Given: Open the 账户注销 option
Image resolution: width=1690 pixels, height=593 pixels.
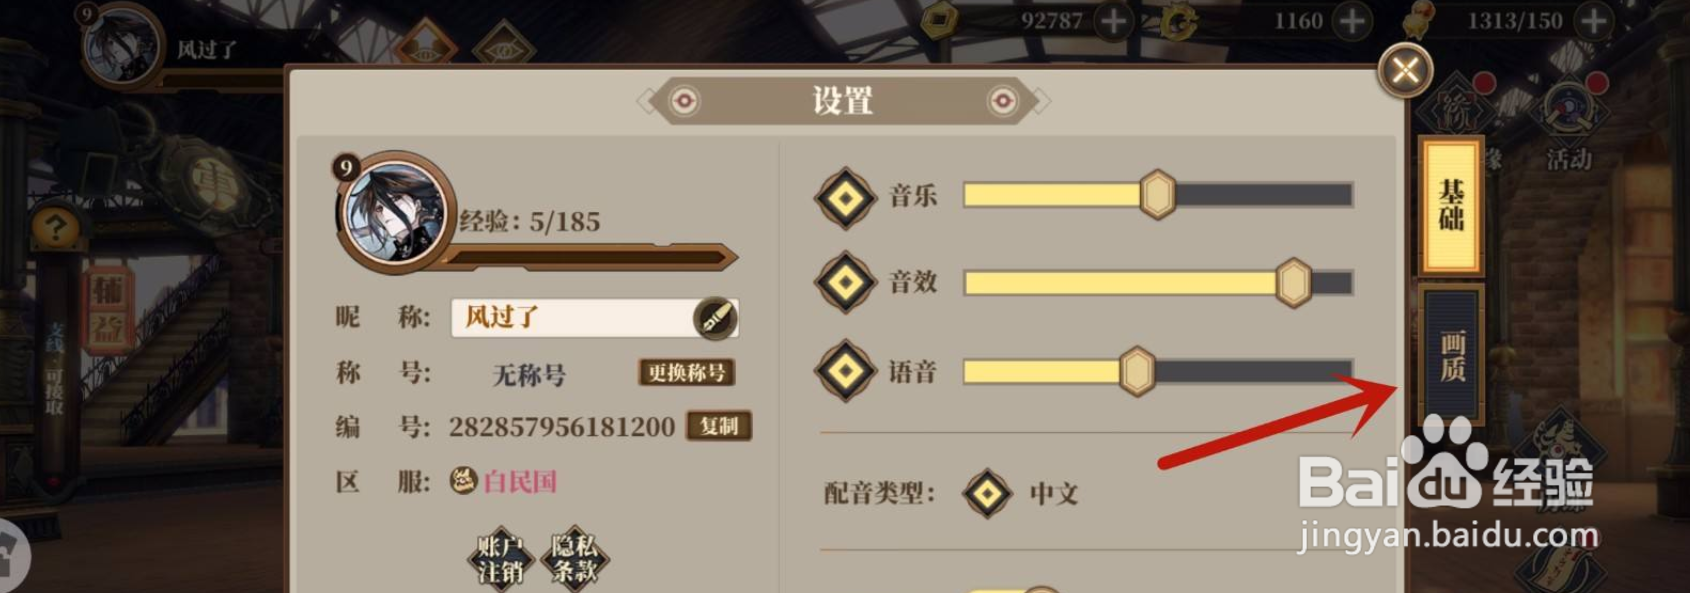Looking at the screenshot, I should coord(500,559).
